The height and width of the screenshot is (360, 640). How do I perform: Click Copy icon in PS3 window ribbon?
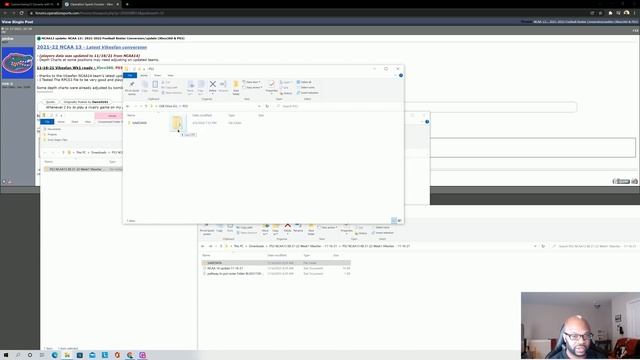145,86
